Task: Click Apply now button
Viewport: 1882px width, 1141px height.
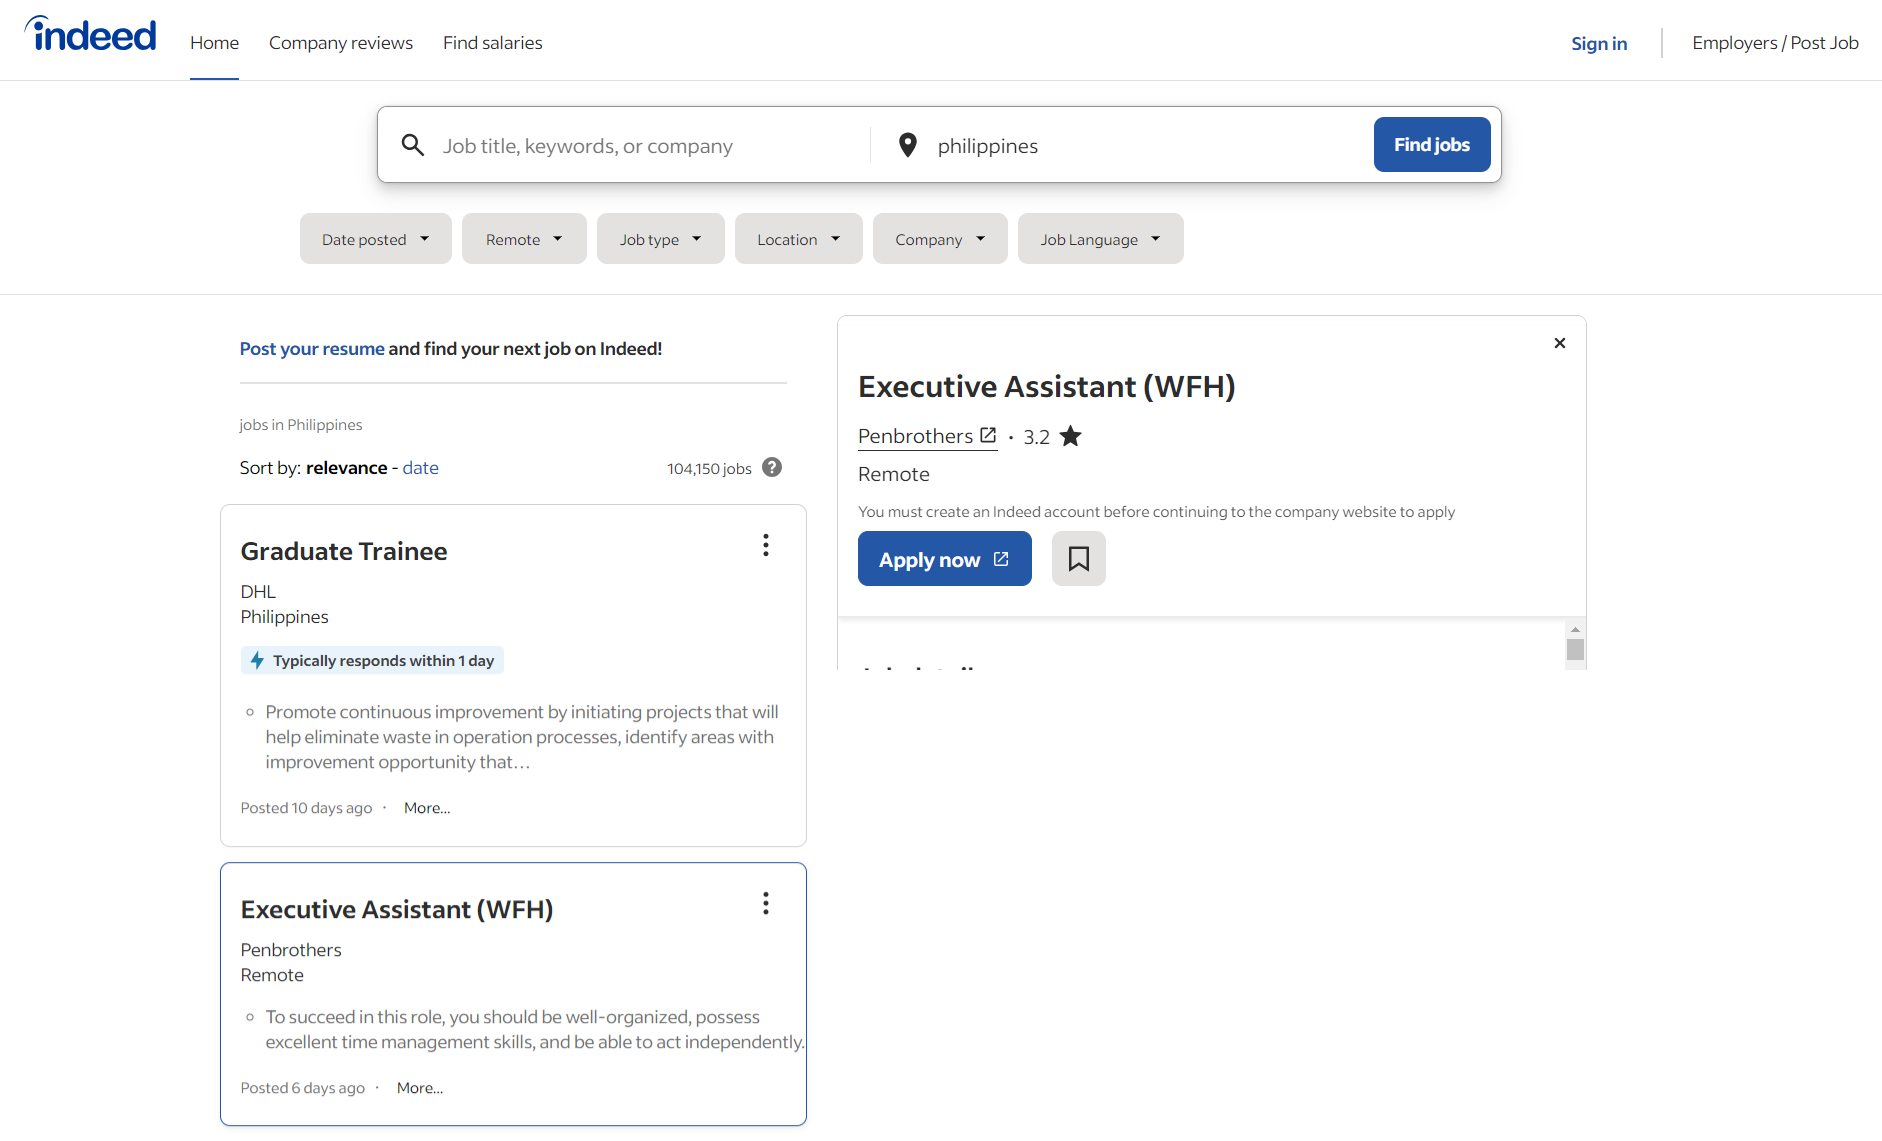Action: [x=945, y=559]
